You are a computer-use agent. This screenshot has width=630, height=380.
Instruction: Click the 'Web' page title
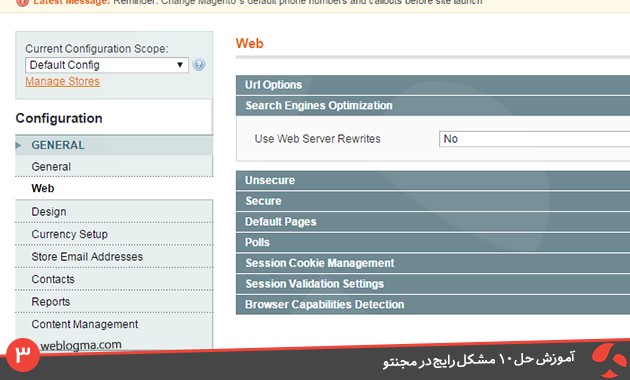point(250,43)
